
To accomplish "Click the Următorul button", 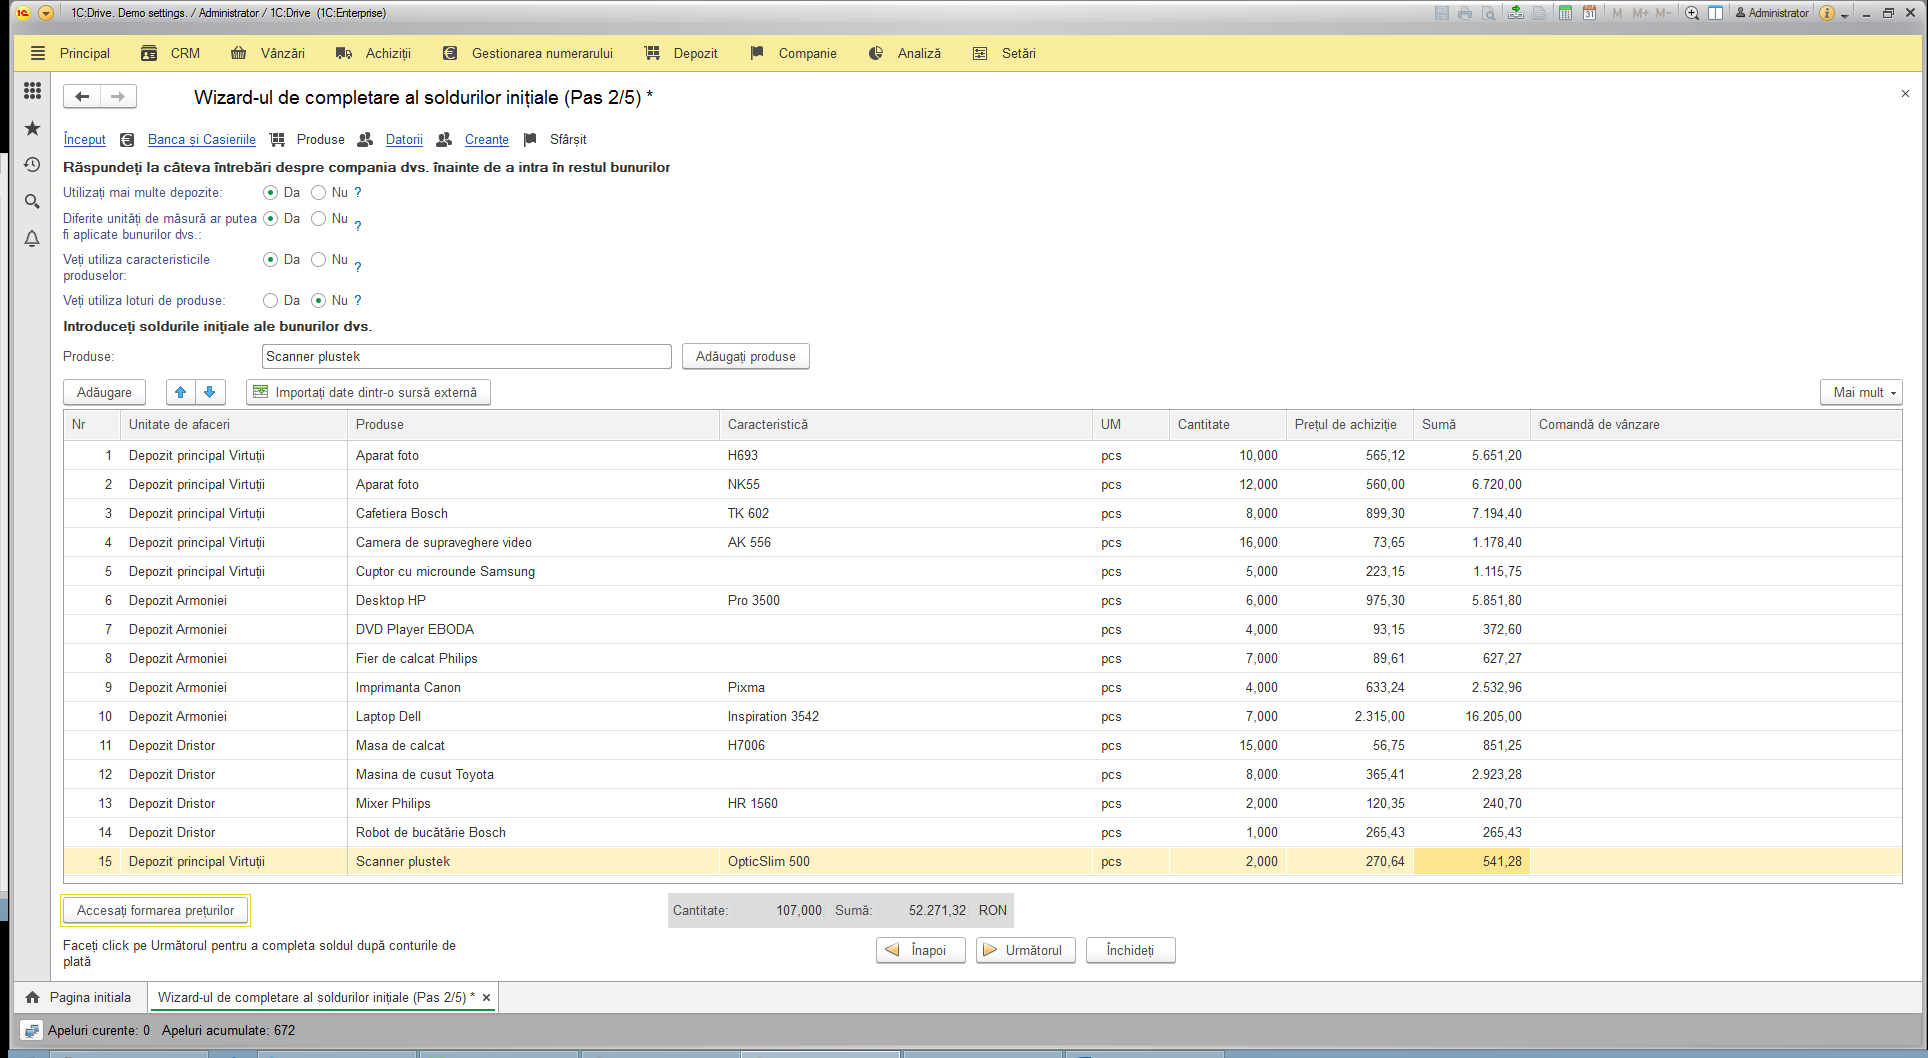I will (x=1025, y=950).
